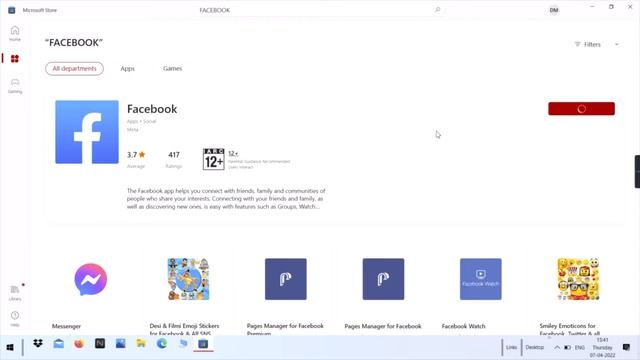Click the Desktop toolbar on the taskbar

point(534,347)
